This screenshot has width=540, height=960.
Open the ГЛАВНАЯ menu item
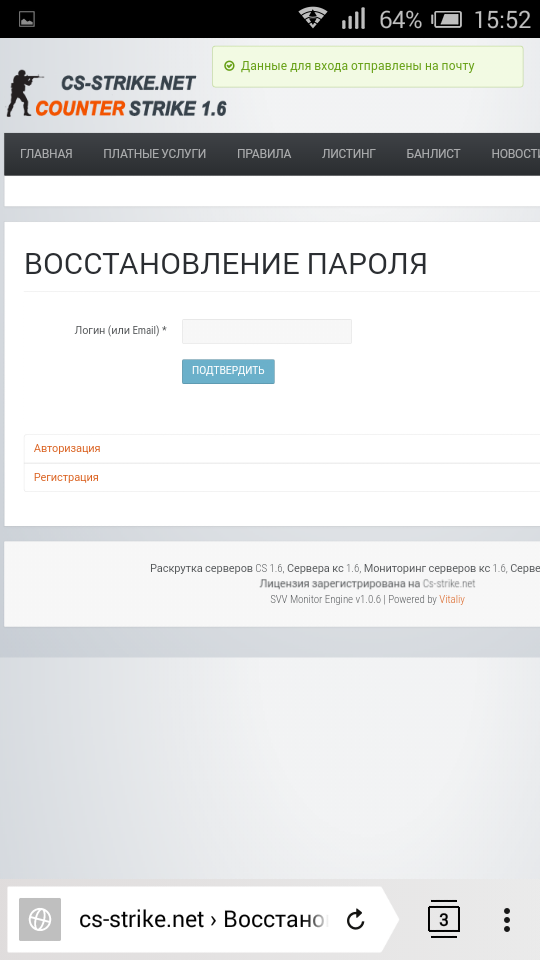coord(47,154)
